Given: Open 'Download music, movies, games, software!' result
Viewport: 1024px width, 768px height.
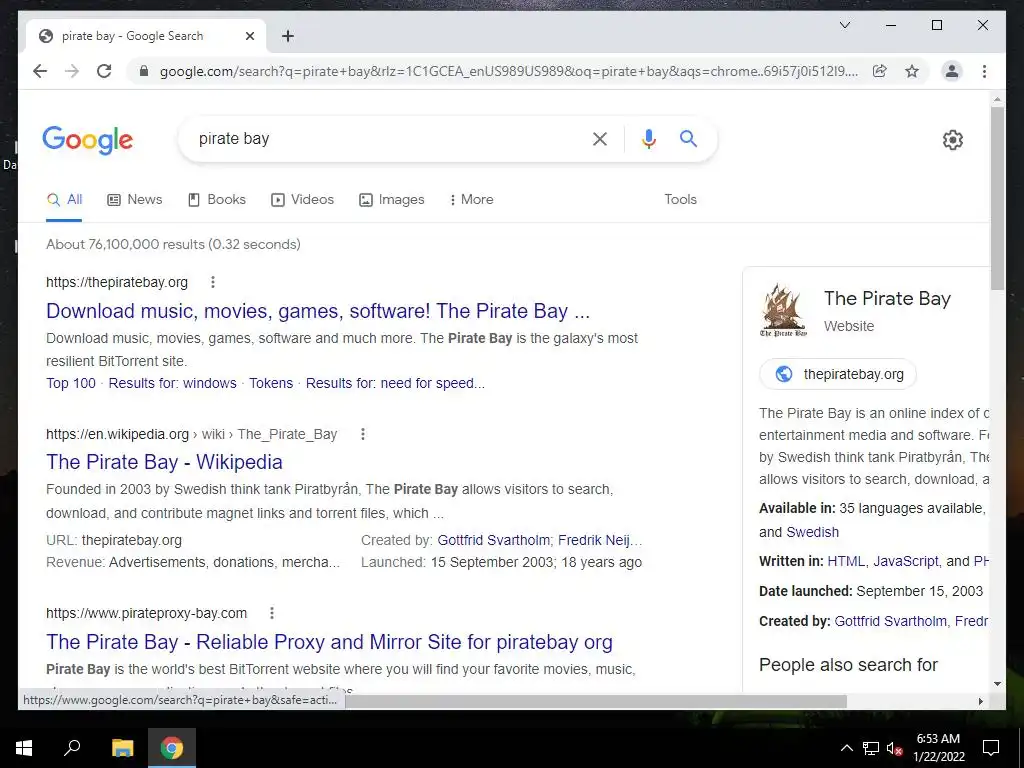Looking at the screenshot, I should 318,311.
